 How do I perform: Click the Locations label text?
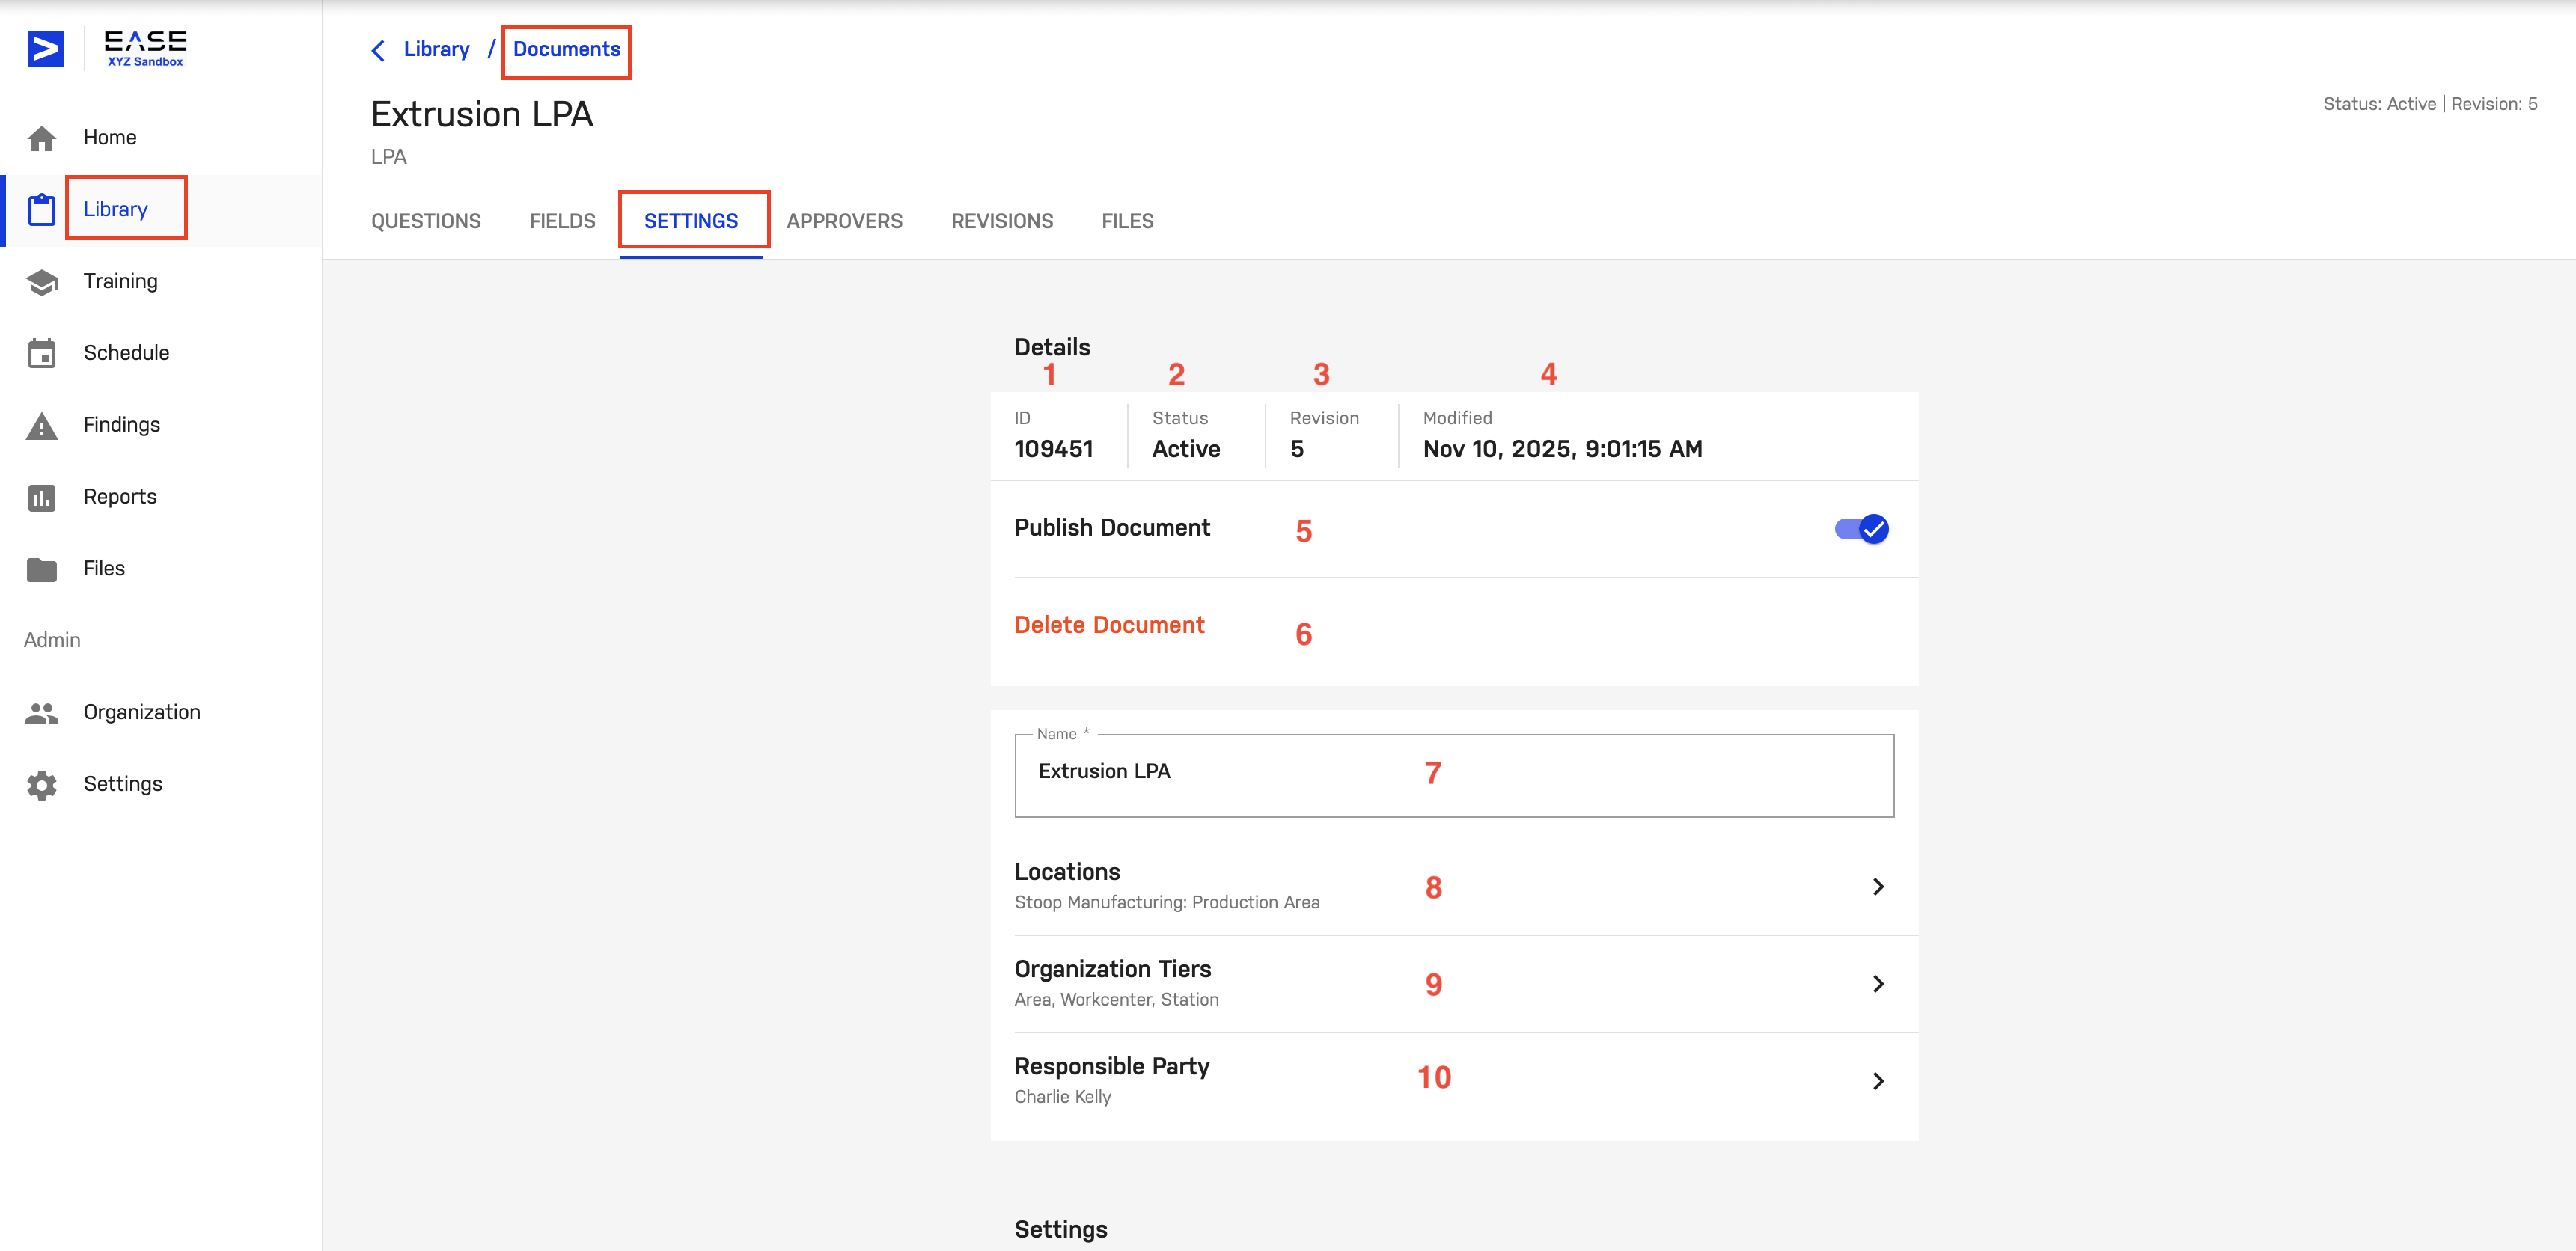pyautogui.click(x=1067, y=872)
